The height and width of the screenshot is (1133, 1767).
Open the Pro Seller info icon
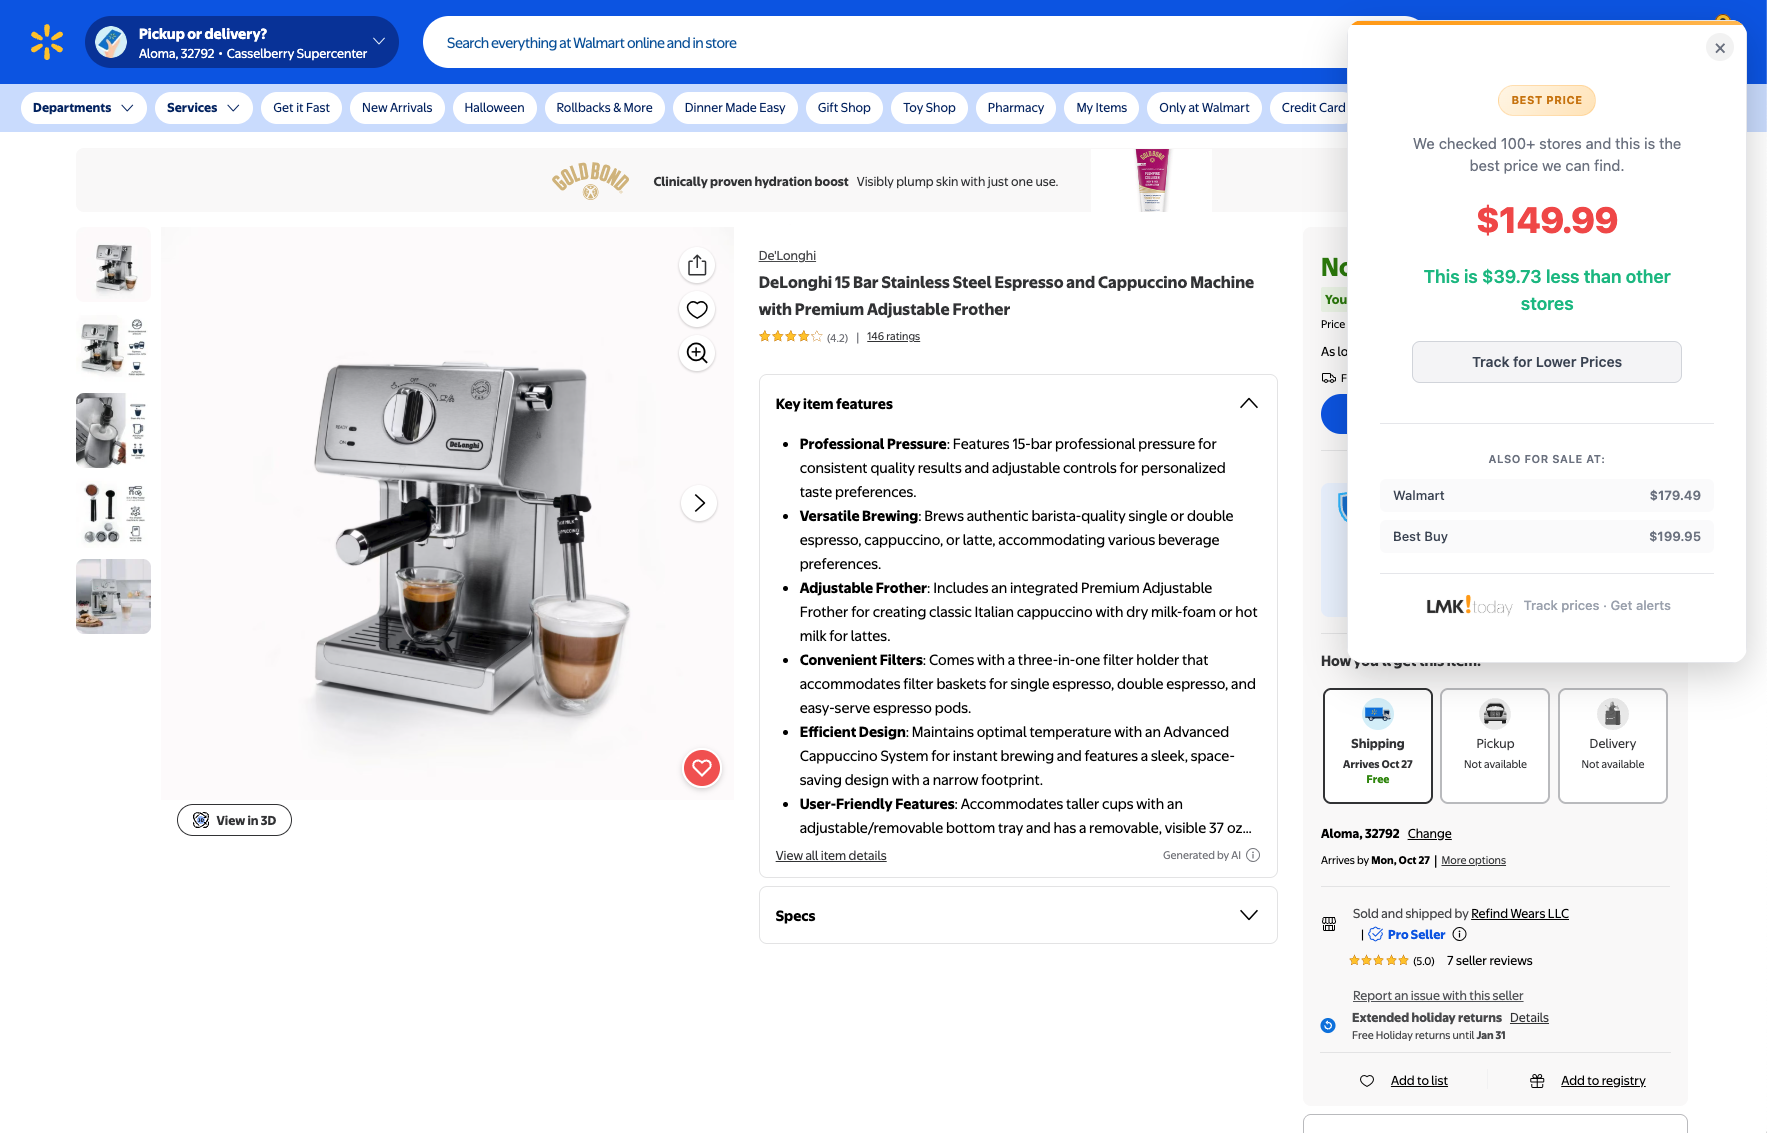click(1459, 934)
